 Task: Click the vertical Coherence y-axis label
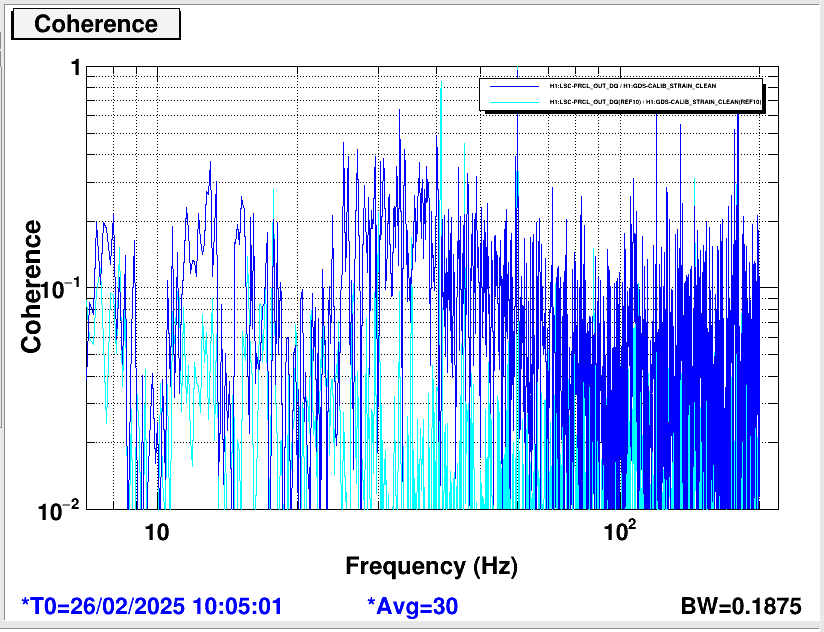coord(31,287)
